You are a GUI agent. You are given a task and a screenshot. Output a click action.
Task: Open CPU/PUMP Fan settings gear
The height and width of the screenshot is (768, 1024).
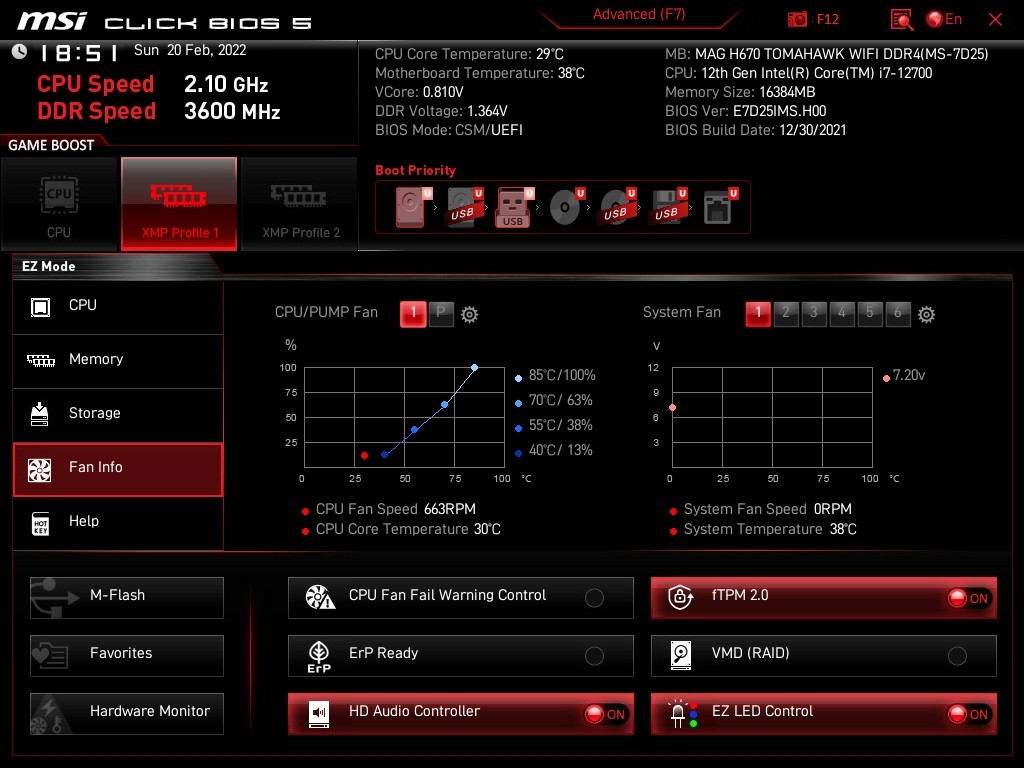[470, 315]
